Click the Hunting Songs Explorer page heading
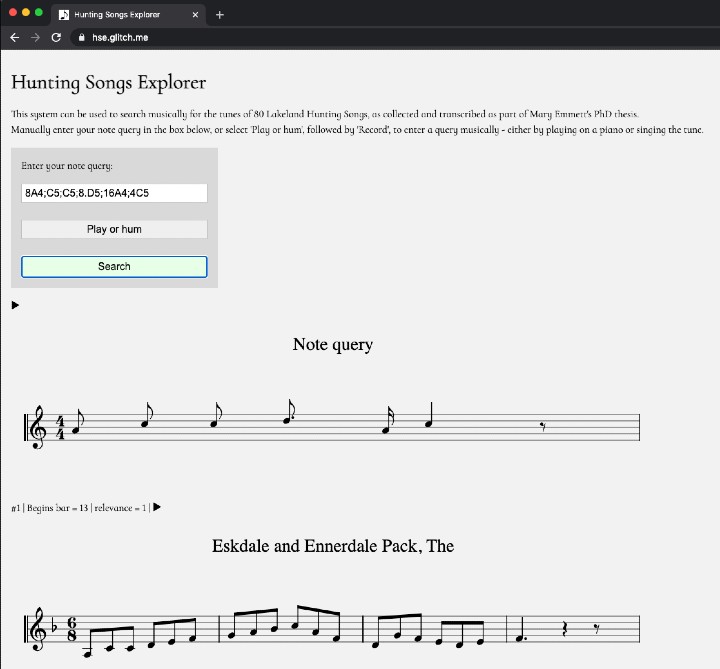Screen dimensions: 720x669 108,82
